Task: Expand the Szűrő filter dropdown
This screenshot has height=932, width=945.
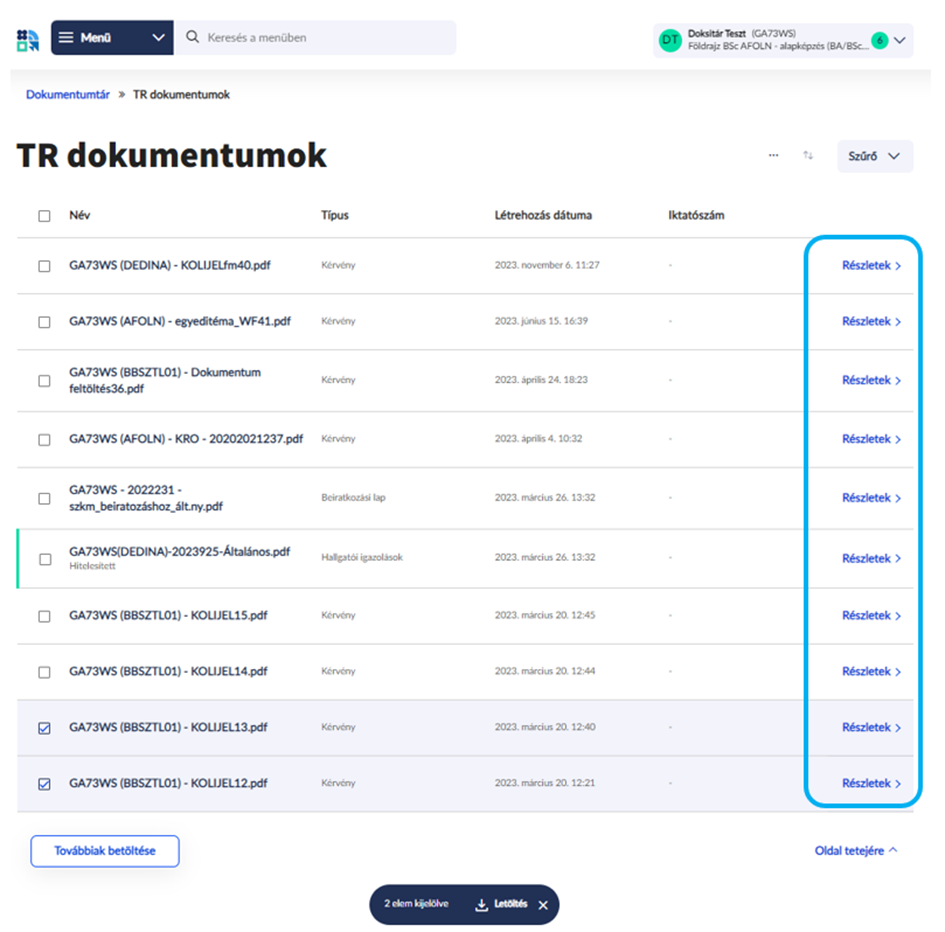Action: tap(875, 156)
